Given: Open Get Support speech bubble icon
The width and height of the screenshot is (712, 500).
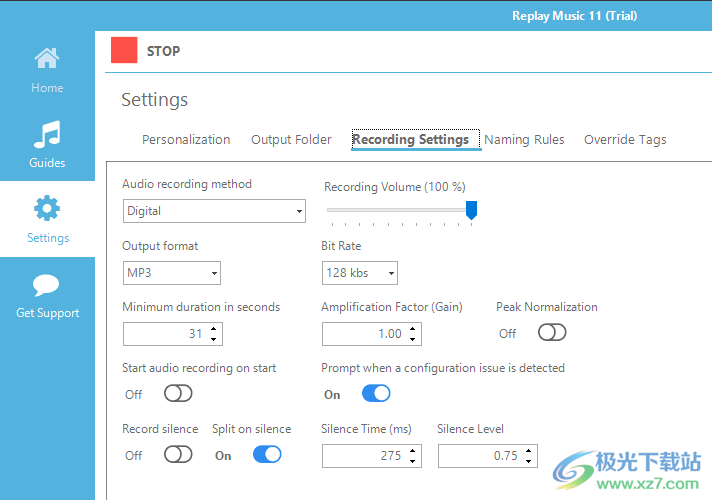Looking at the screenshot, I should 46,285.
